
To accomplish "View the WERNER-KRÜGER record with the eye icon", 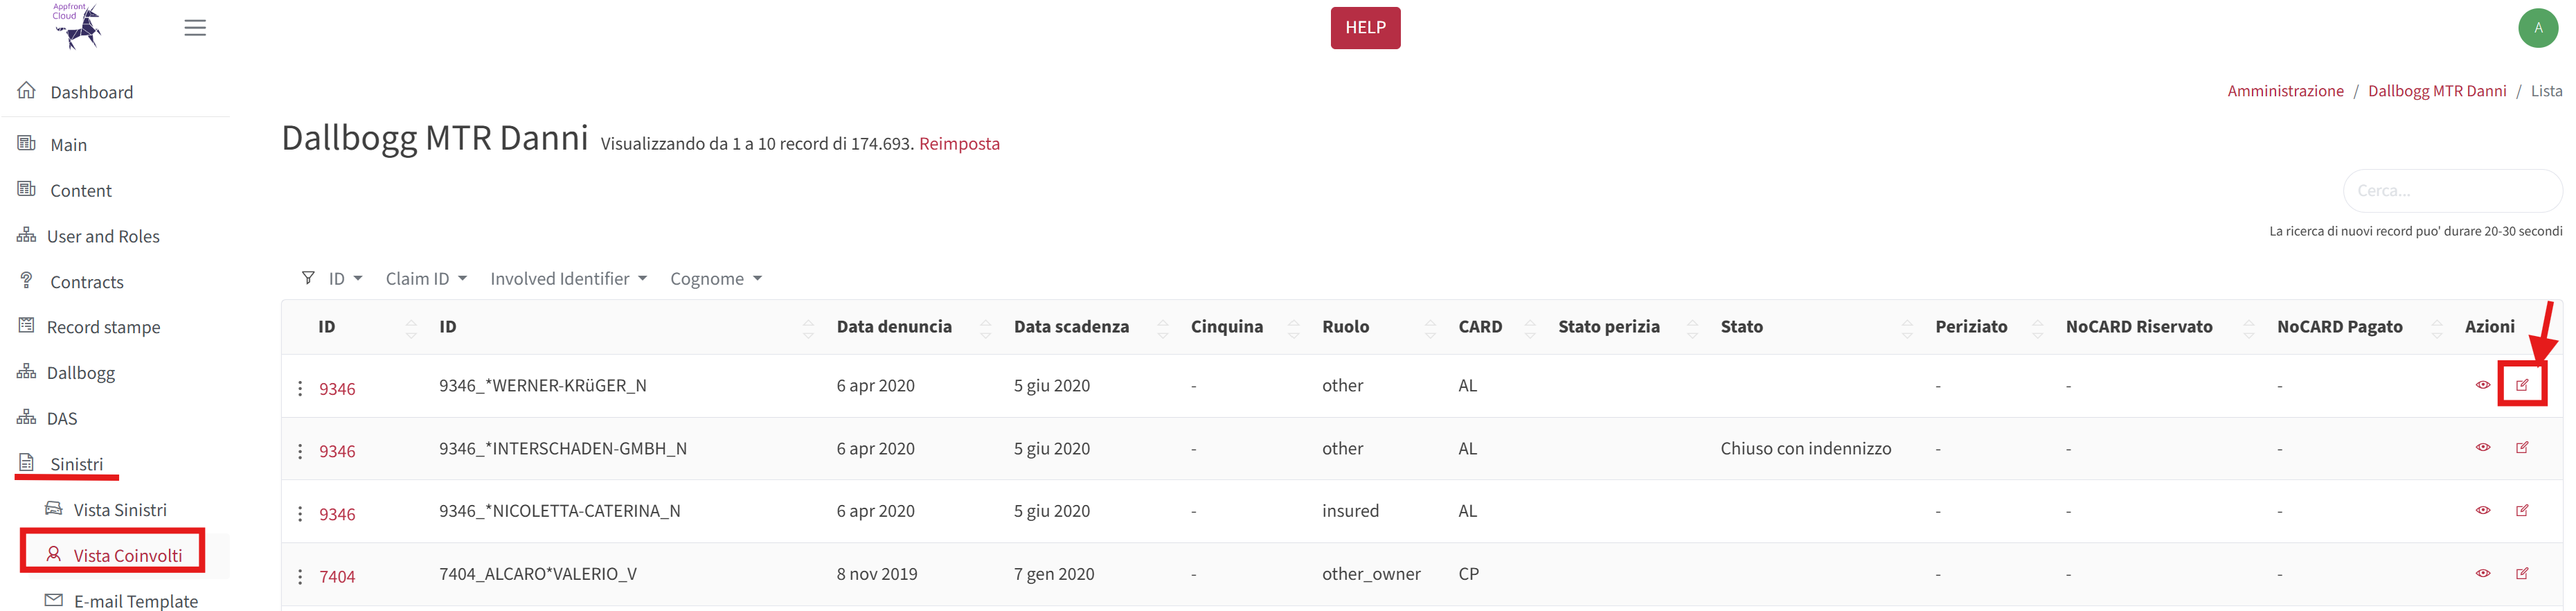I will point(2482,385).
